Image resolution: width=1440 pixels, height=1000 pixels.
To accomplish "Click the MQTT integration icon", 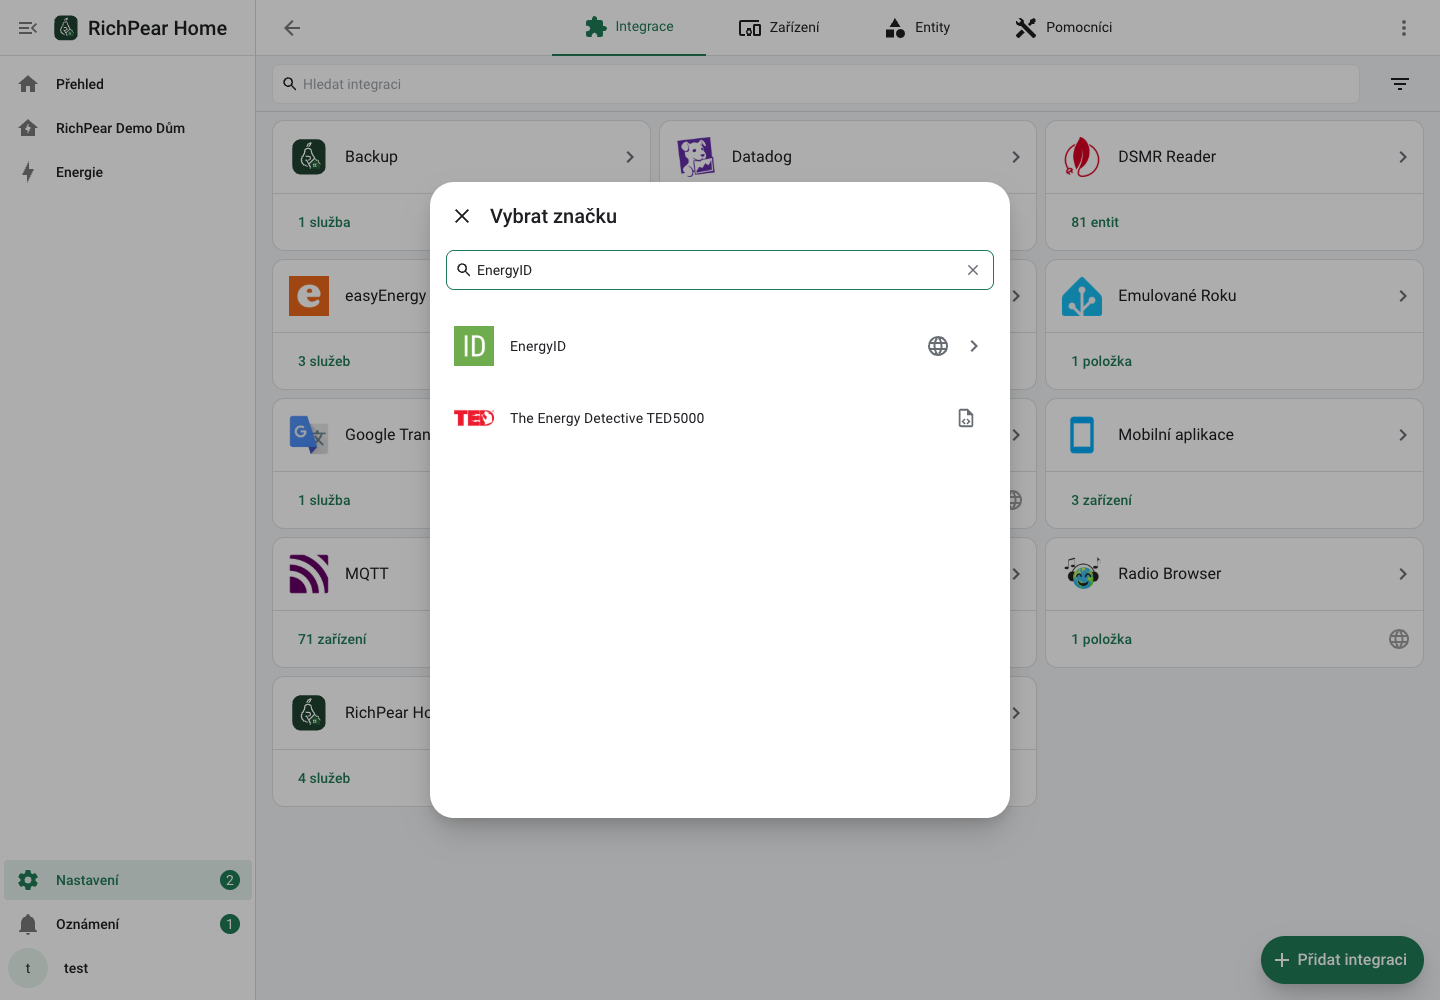I will tap(309, 574).
